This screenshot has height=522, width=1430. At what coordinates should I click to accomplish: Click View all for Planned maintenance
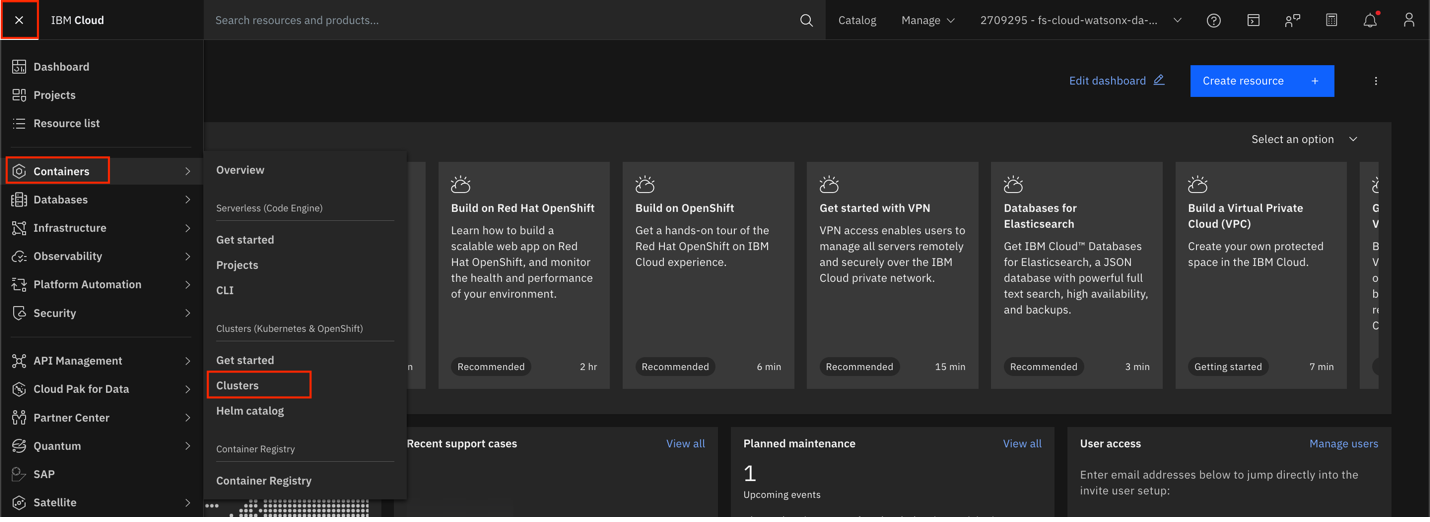tap(1021, 443)
